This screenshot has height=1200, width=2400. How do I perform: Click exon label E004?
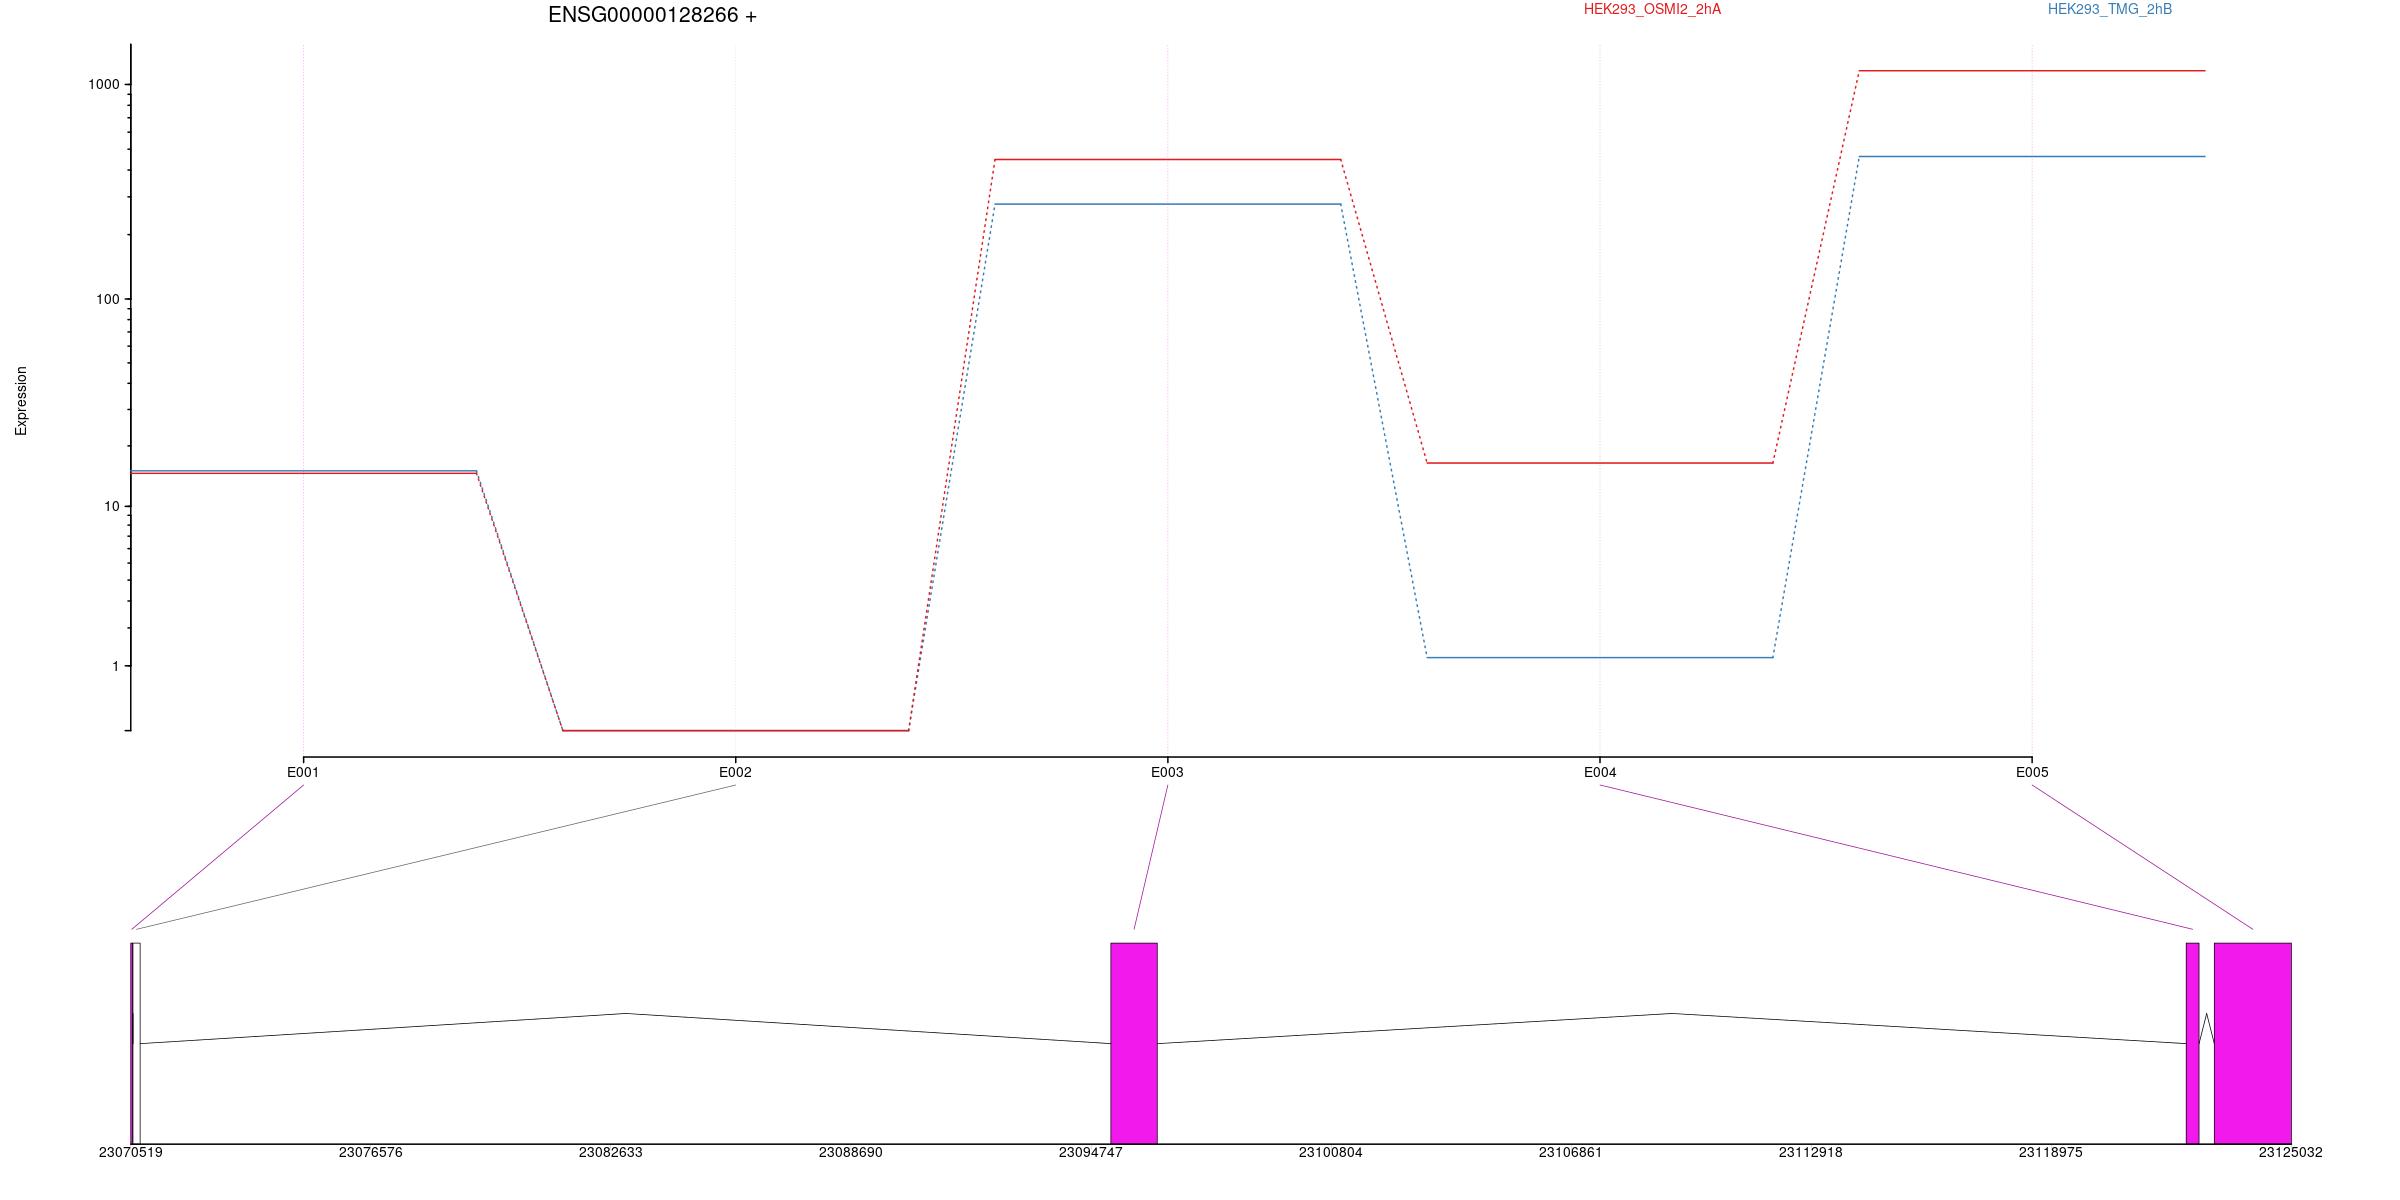[x=1600, y=772]
